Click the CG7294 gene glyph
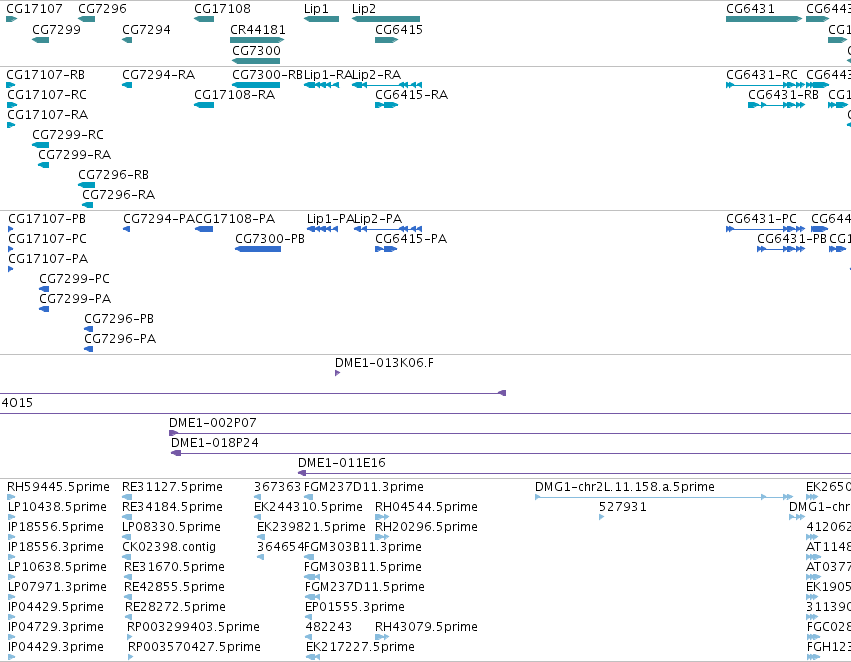 pyautogui.click(x=128, y=40)
